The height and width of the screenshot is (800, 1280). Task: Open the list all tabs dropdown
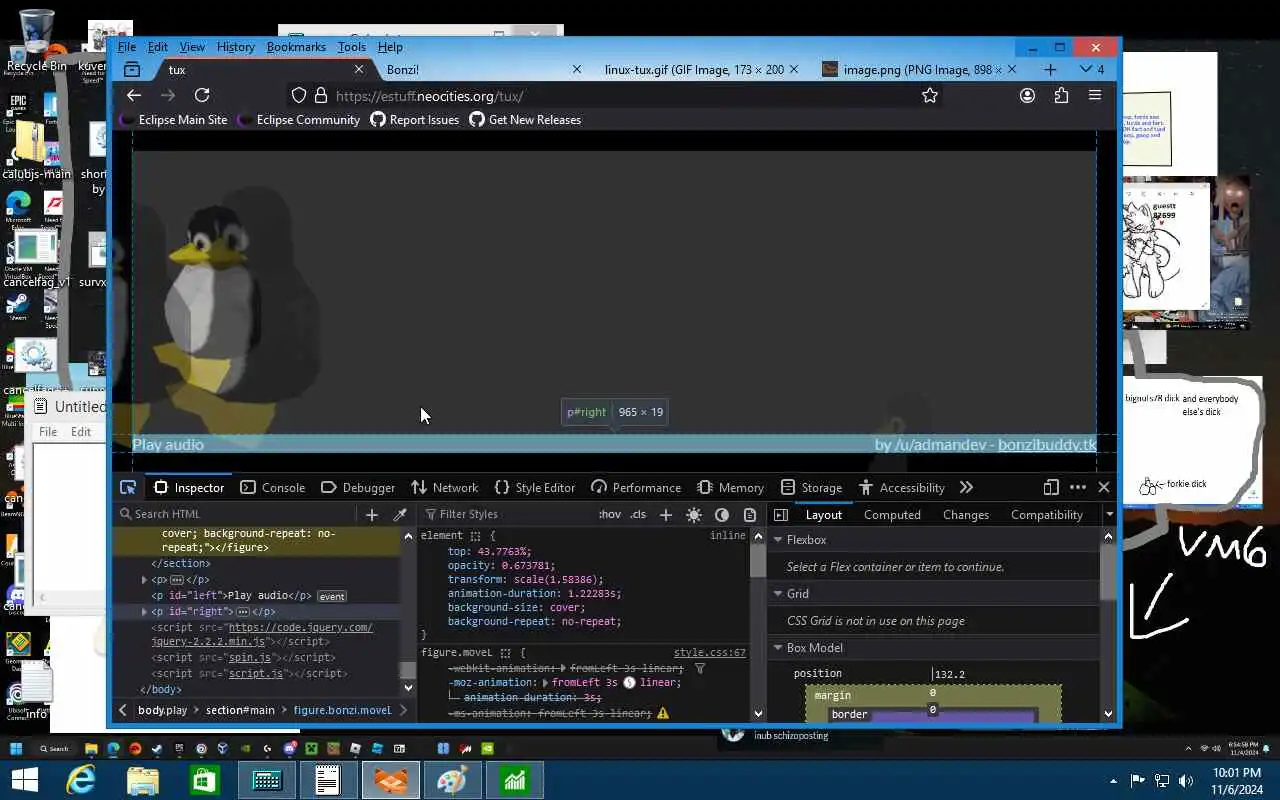pyautogui.click(x=1092, y=69)
